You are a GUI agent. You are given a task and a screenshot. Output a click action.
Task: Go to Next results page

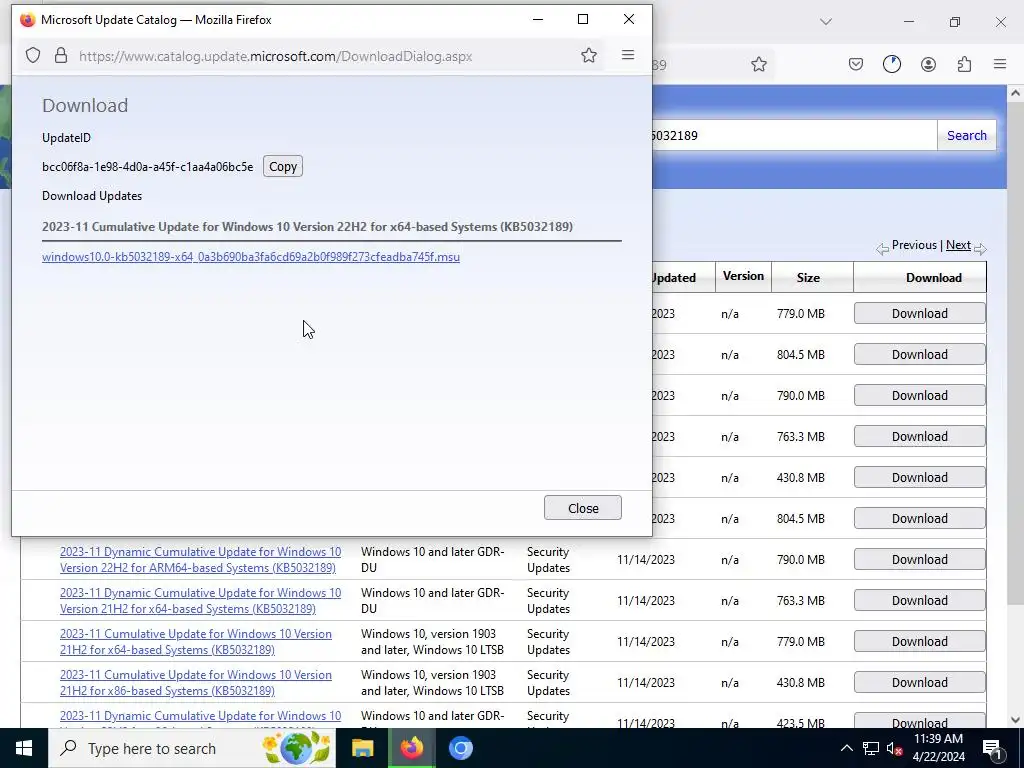click(x=958, y=245)
